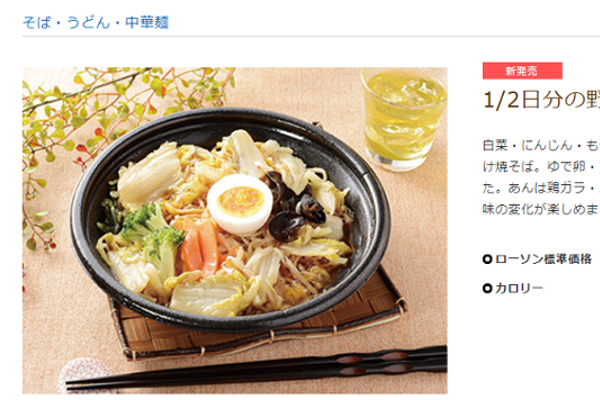Click the description line starting 味の変化が楽しめま
Screen dimensions: 600x400
tap(541, 209)
